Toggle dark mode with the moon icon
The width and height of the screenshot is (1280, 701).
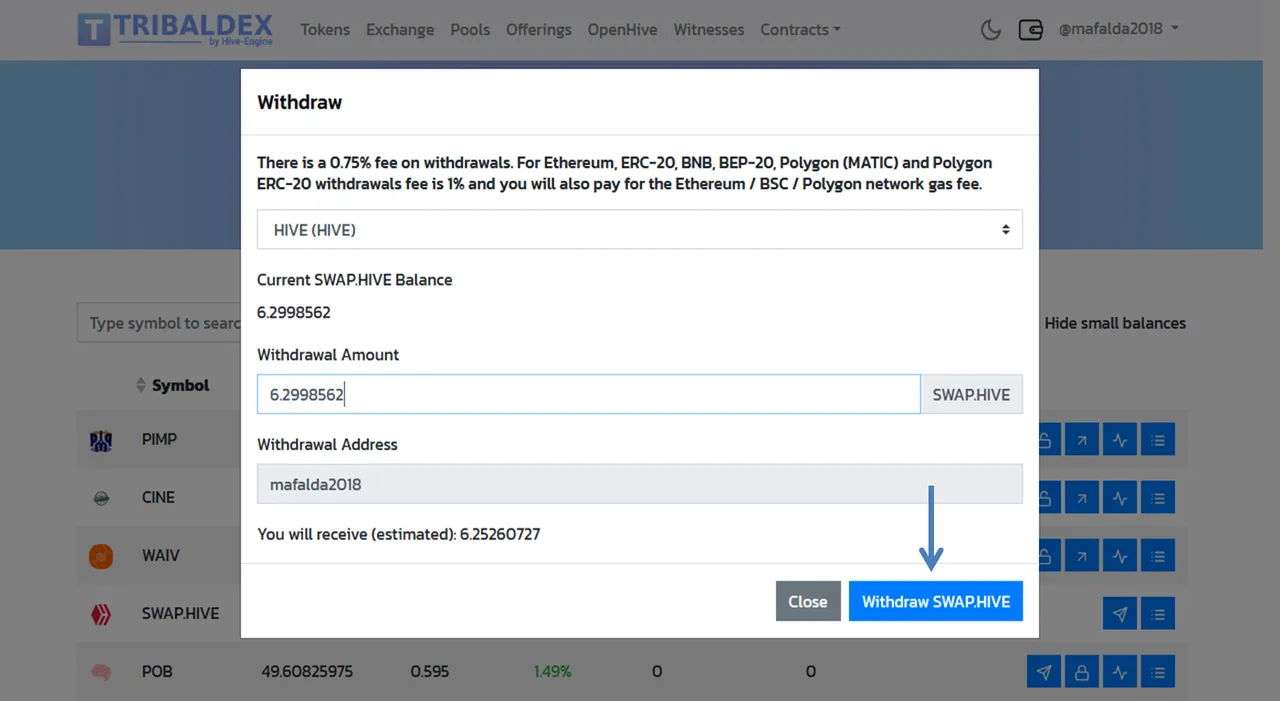tap(990, 30)
